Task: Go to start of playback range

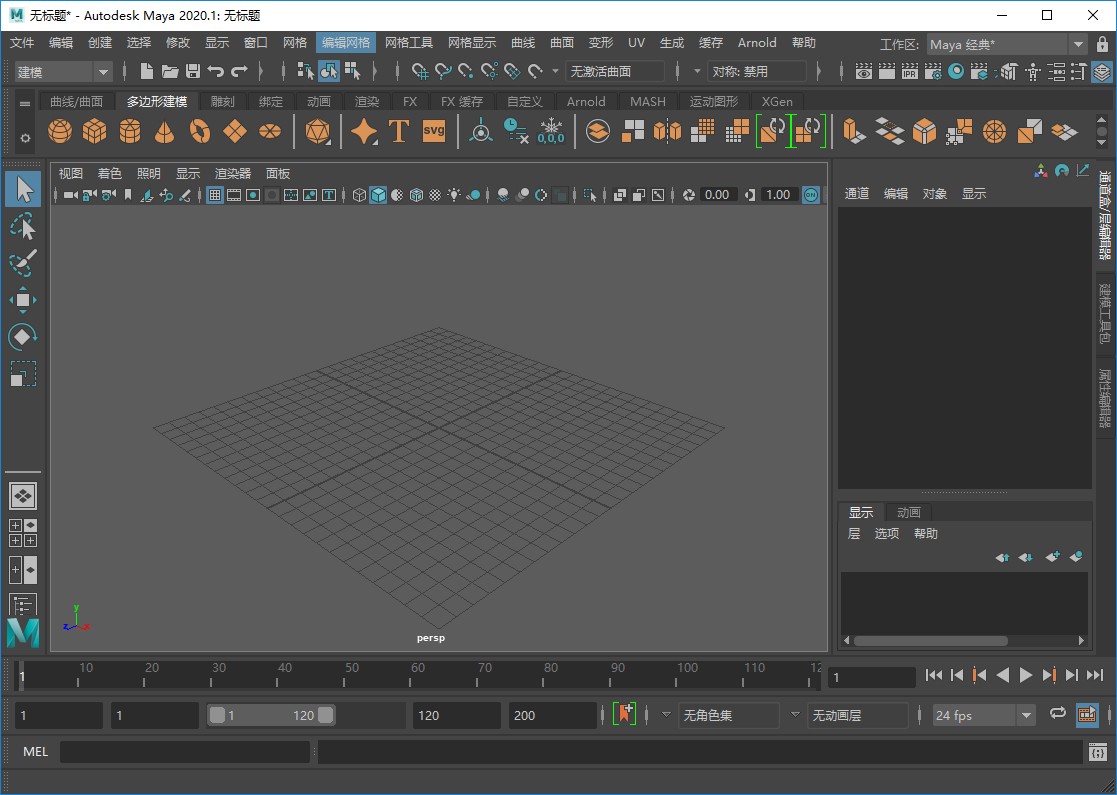Action: pyautogui.click(x=934, y=675)
